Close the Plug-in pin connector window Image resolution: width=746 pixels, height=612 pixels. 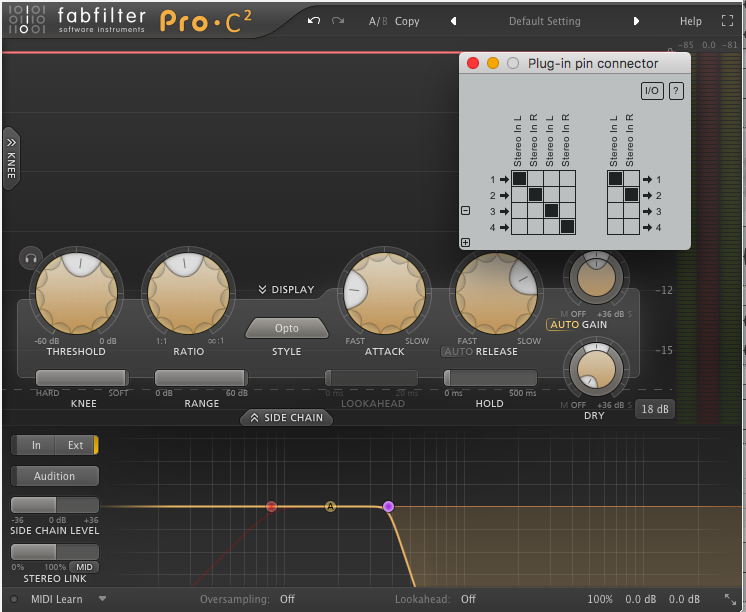point(473,63)
